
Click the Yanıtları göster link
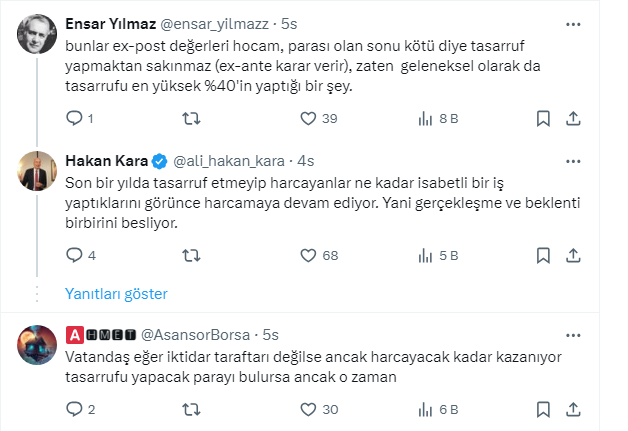[x=116, y=294]
